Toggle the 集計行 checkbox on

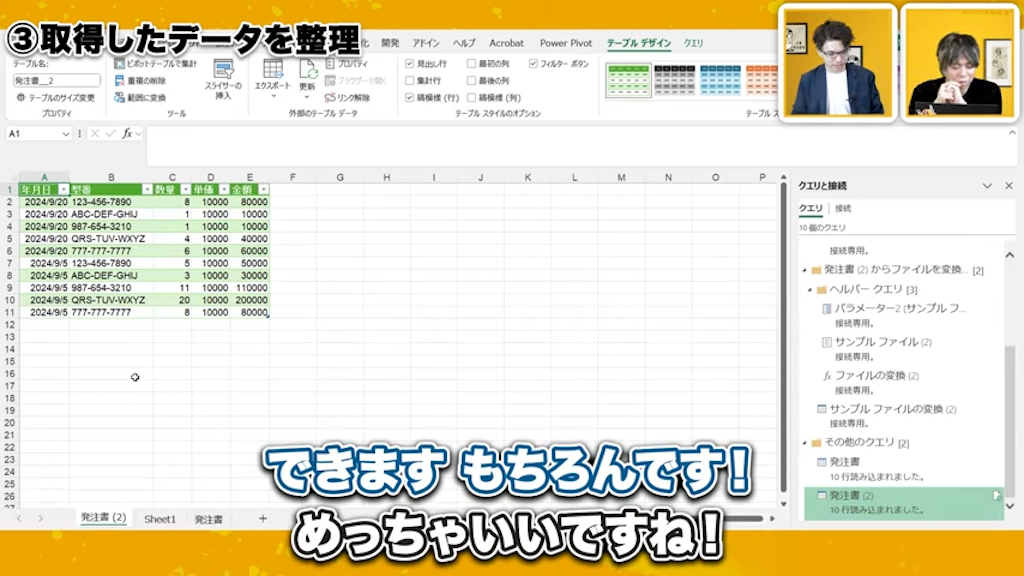(x=408, y=80)
